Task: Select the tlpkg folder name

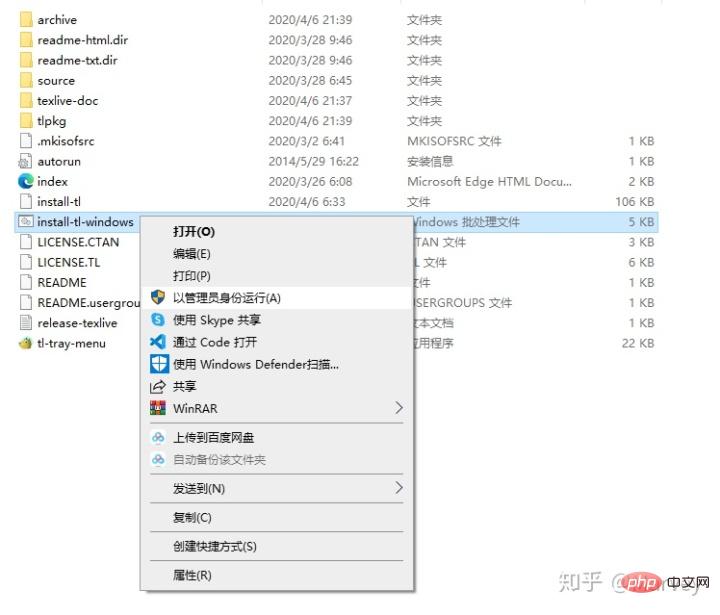Action: coord(51,121)
